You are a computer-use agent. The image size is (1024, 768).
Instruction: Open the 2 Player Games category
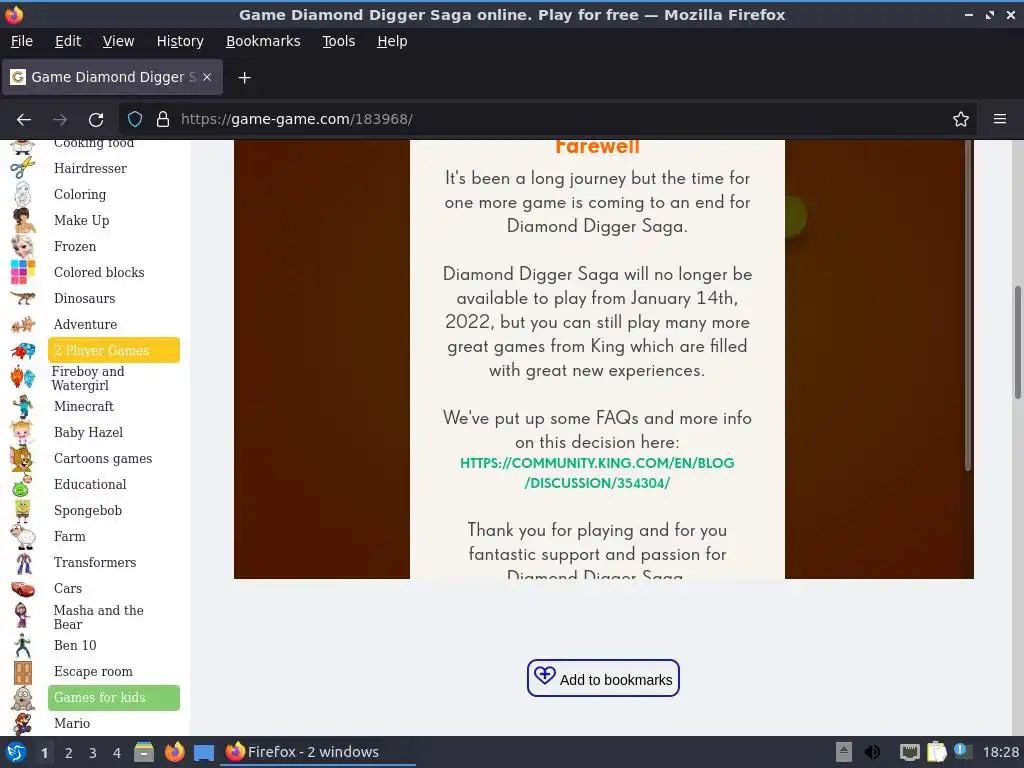[x=114, y=350]
